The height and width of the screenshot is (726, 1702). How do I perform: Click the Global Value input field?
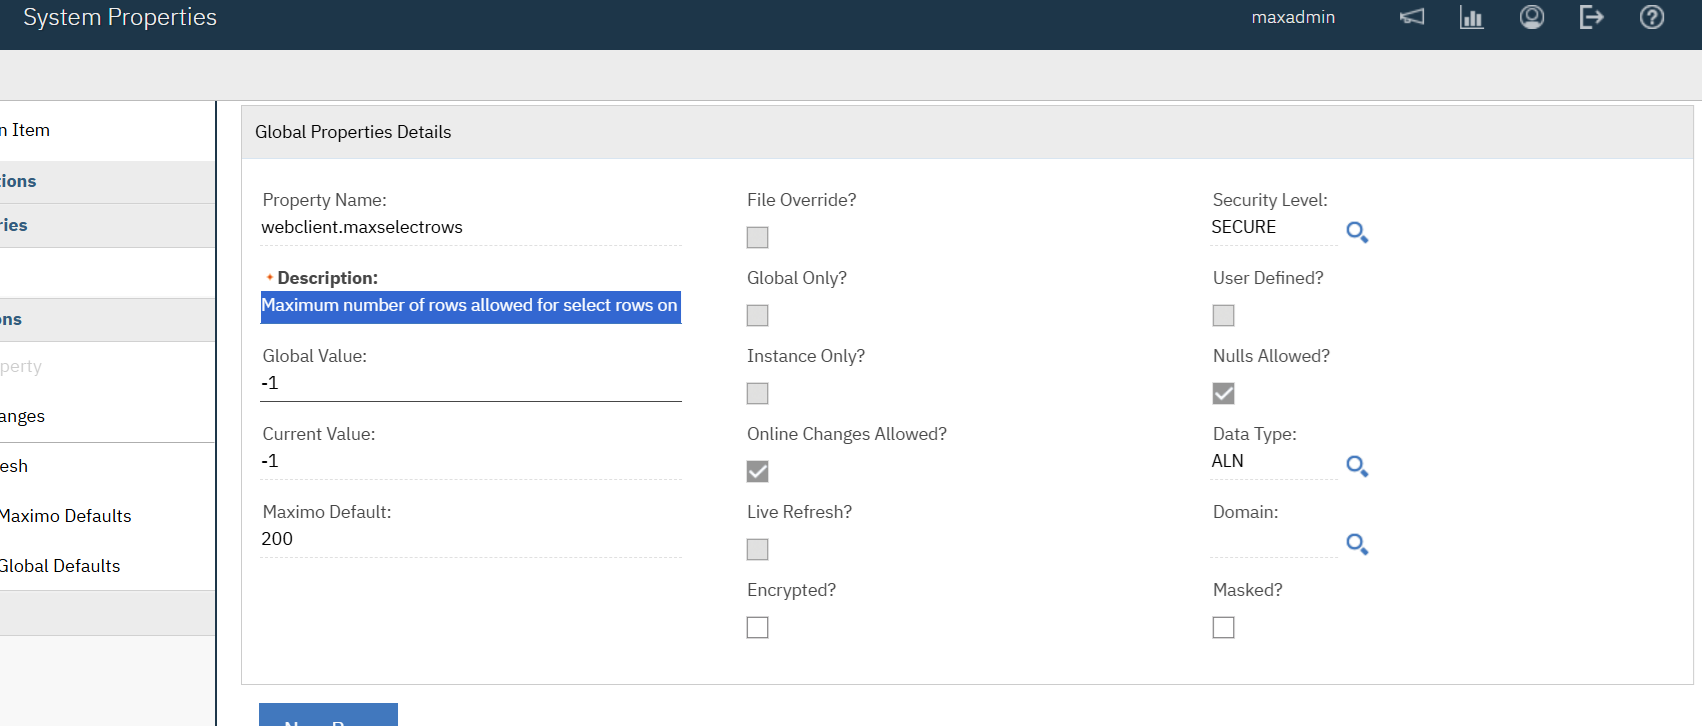[x=470, y=384]
